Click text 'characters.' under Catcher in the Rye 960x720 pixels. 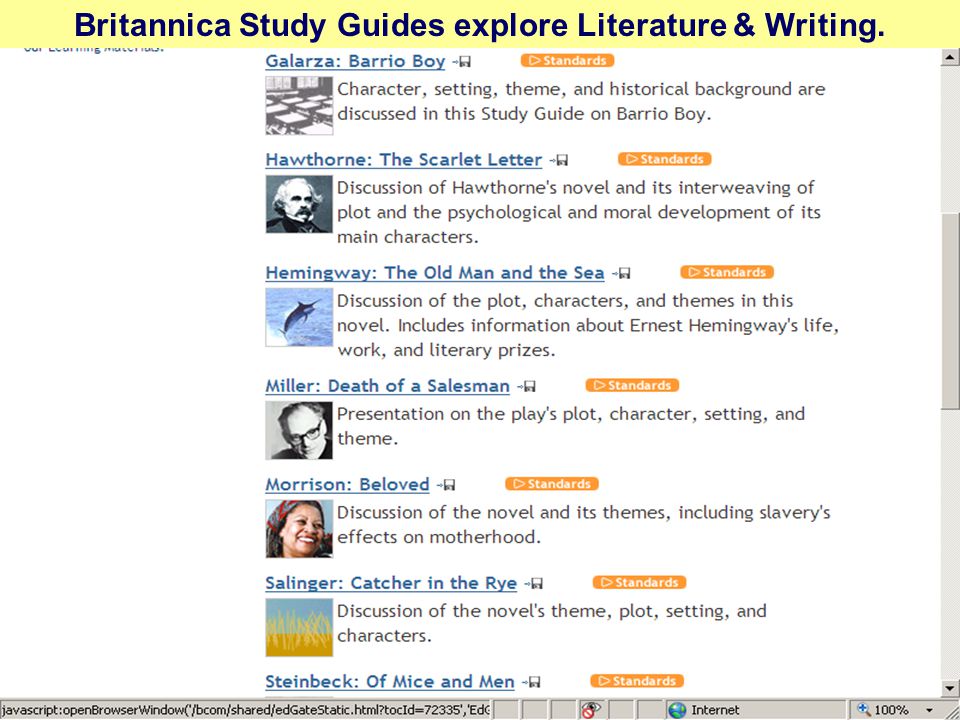coord(384,636)
